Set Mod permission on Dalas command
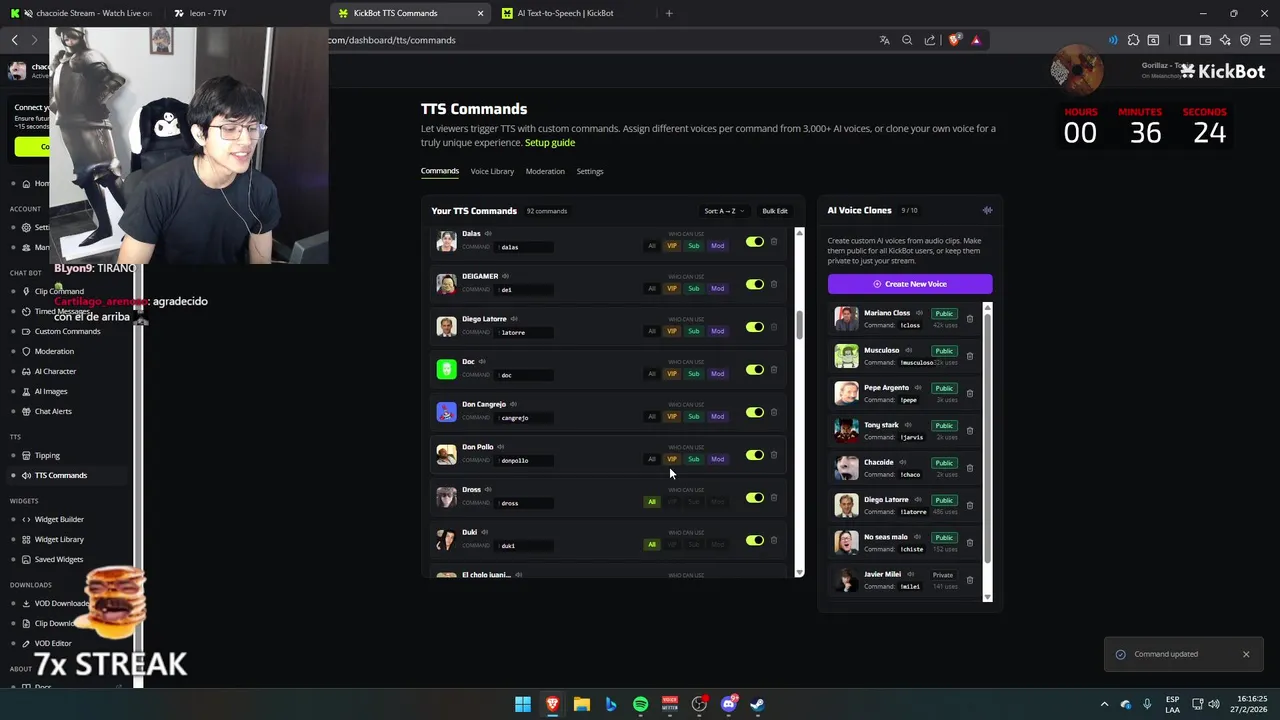This screenshot has height=720, width=1280. click(x=717, y=246)
